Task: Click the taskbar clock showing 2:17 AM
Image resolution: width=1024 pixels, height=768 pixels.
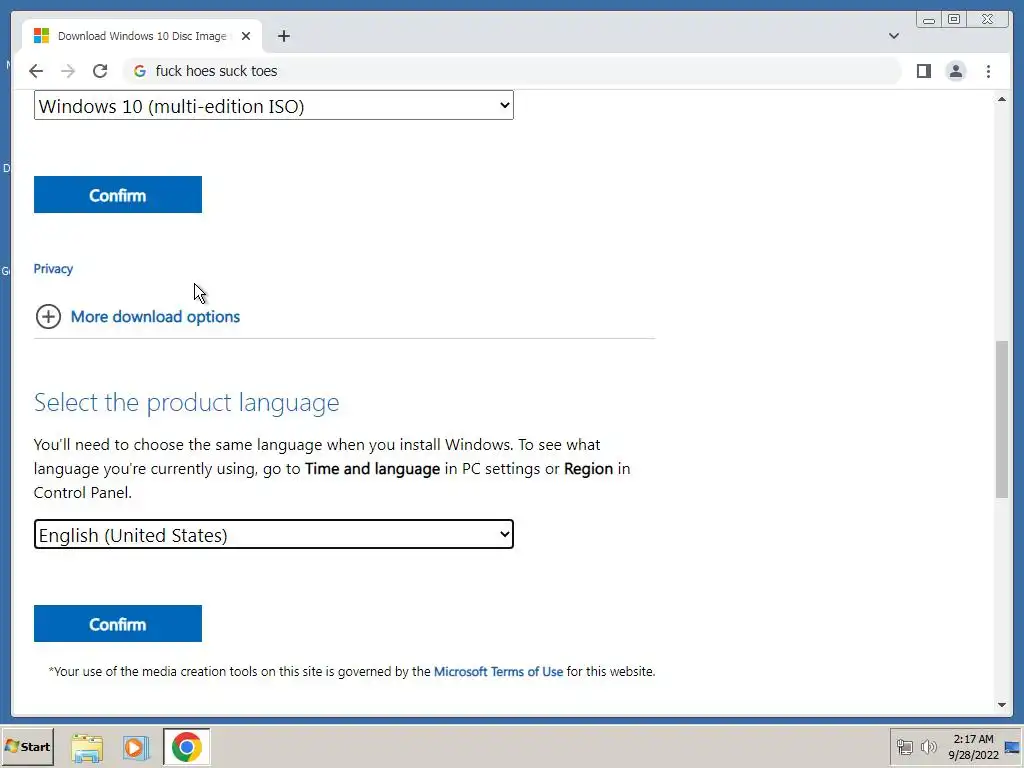Action: [x=973, y=746]
